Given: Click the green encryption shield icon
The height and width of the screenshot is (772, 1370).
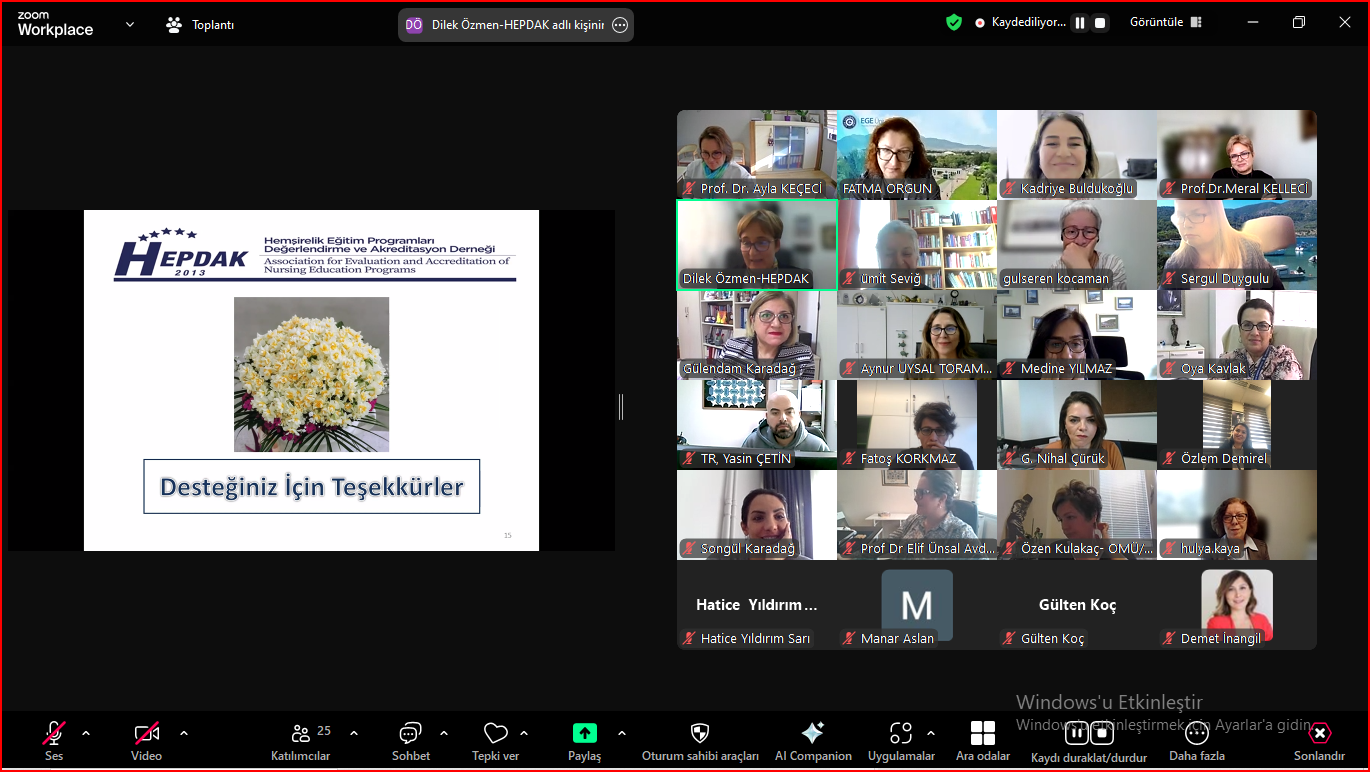Looking at the screenshot, I should [954, 22].
